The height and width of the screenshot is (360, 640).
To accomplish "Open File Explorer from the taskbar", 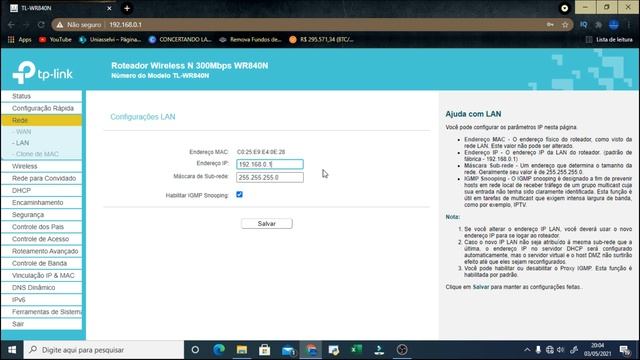I will [x=242, y=350].
